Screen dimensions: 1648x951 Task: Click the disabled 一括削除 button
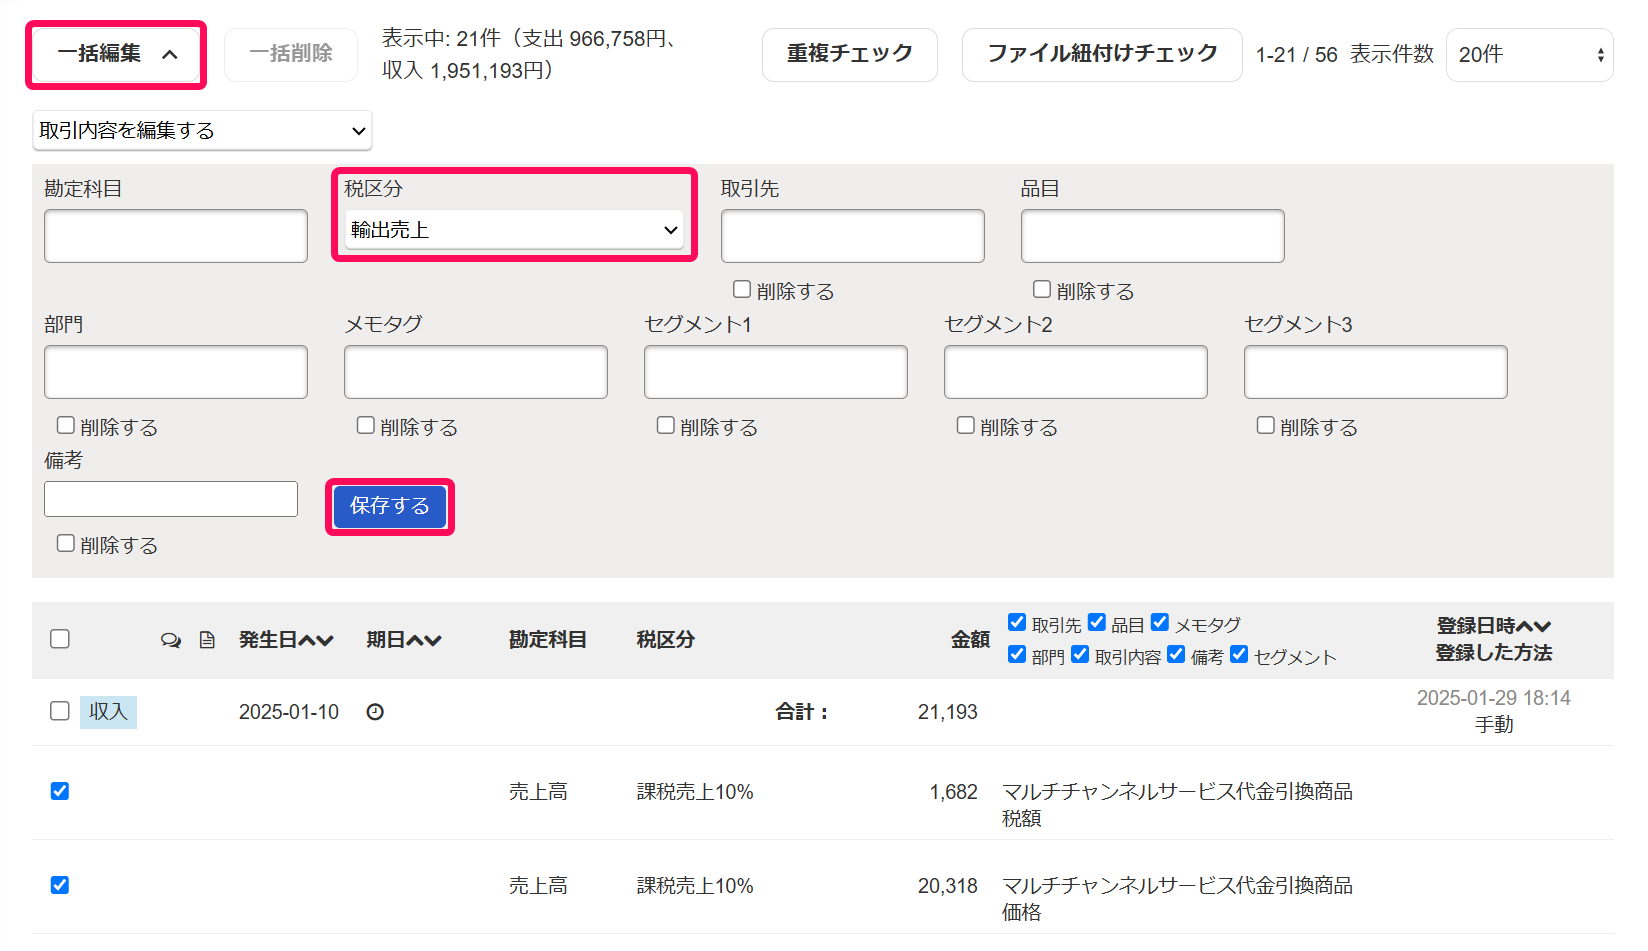(x=291, y=54)
